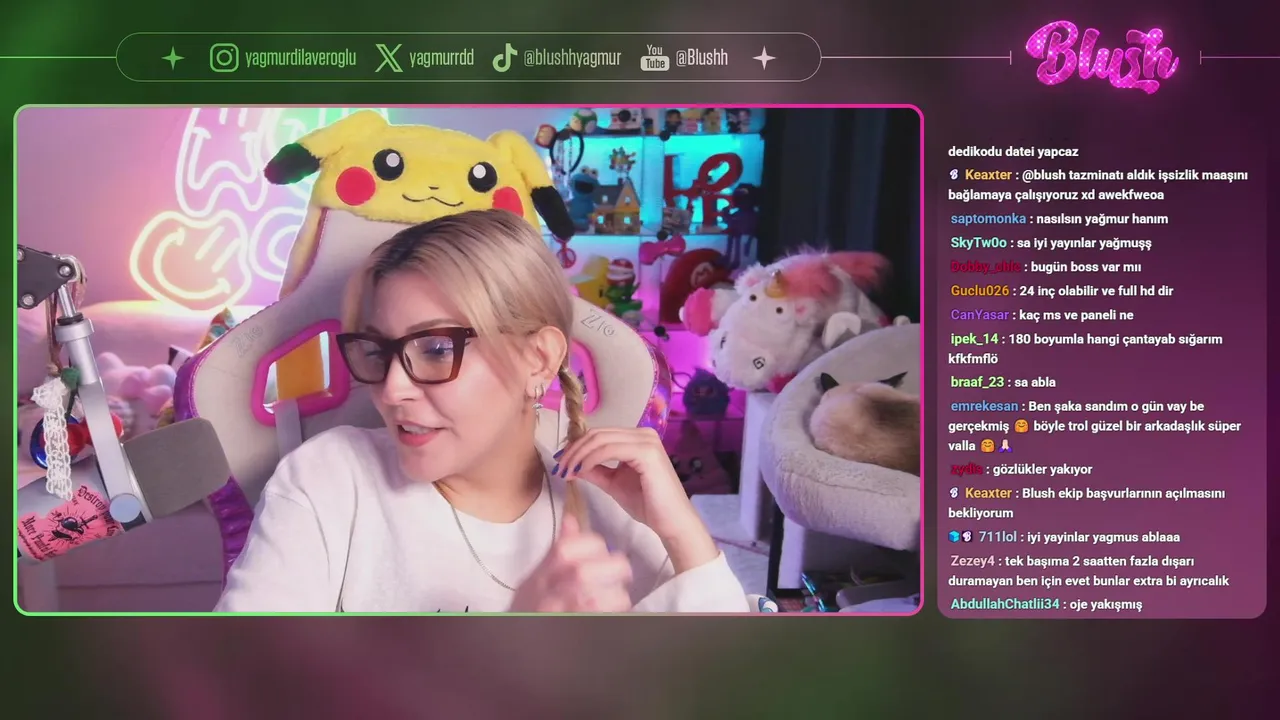Viewport: 1280px width, 720px height.
Task: Click Keaxter's name on the tazminatı message
Action: (x=988, y=175)
